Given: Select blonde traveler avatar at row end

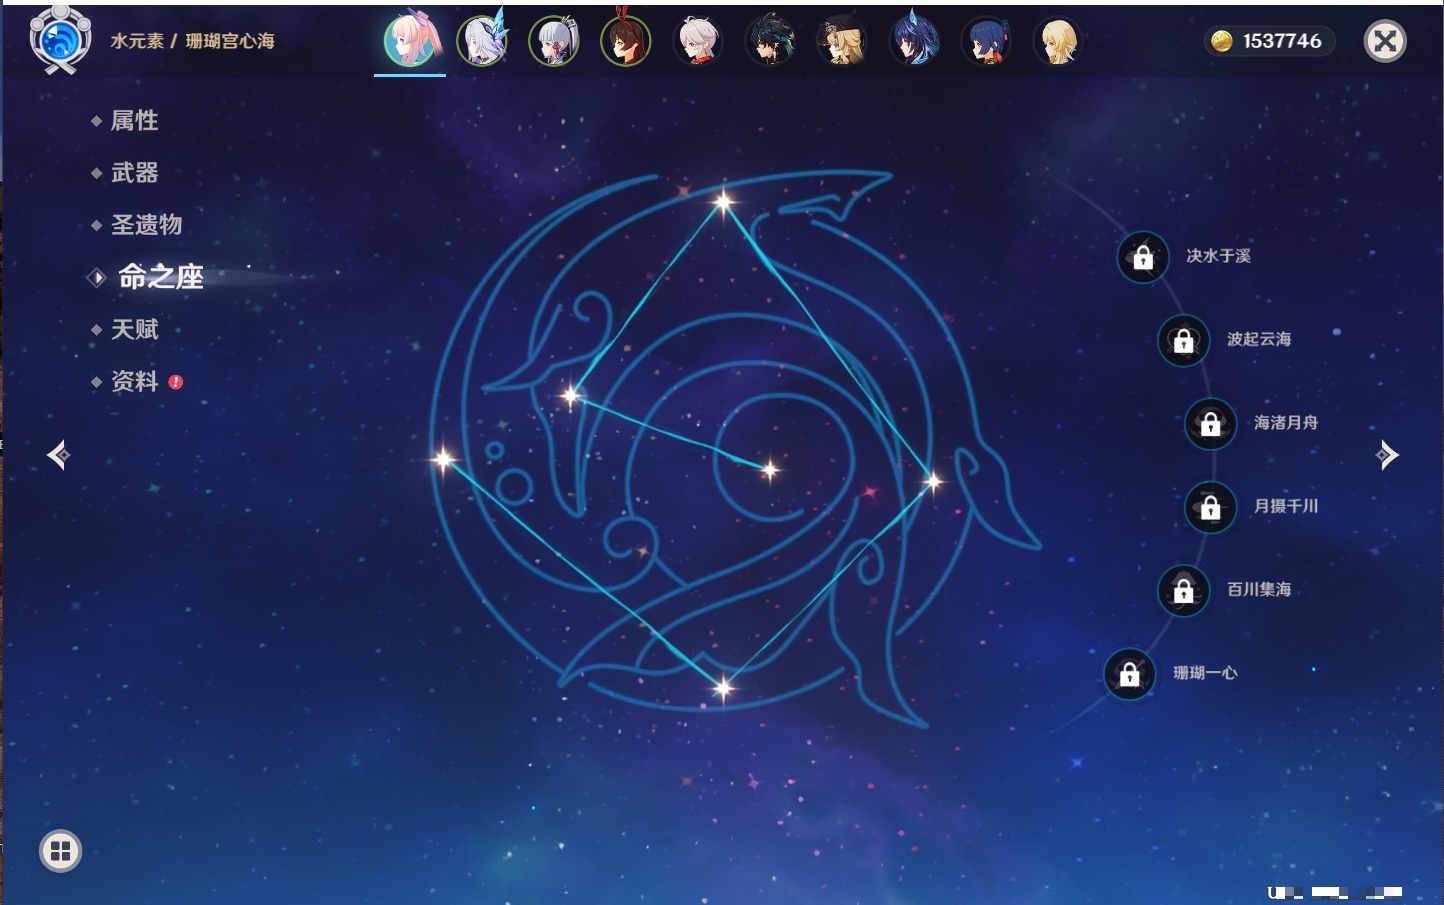Looking at the screenshot, I should click(x=1058, y=41).
